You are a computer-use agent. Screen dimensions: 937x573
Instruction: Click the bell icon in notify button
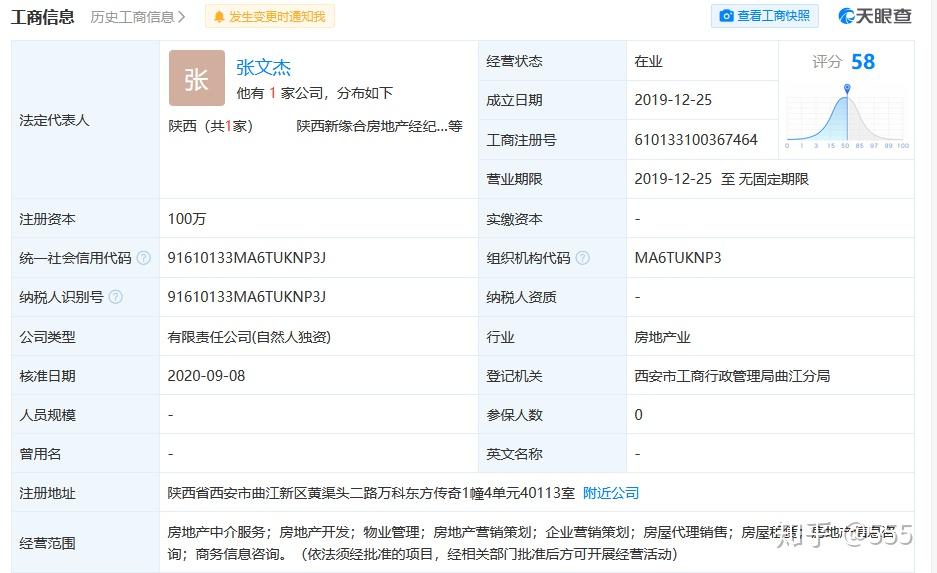(219, 17)
